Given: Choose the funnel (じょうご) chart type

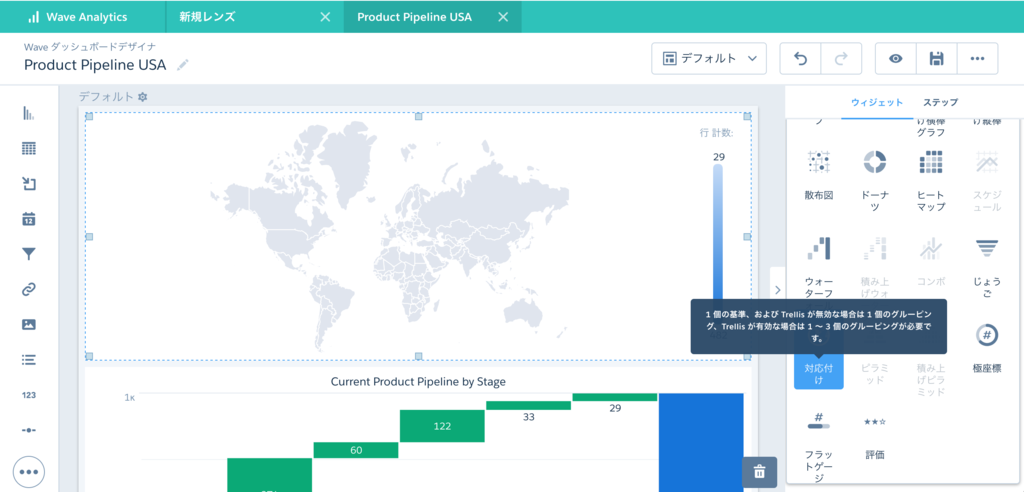Looking at the screenshot, I should tap(987, 267).
